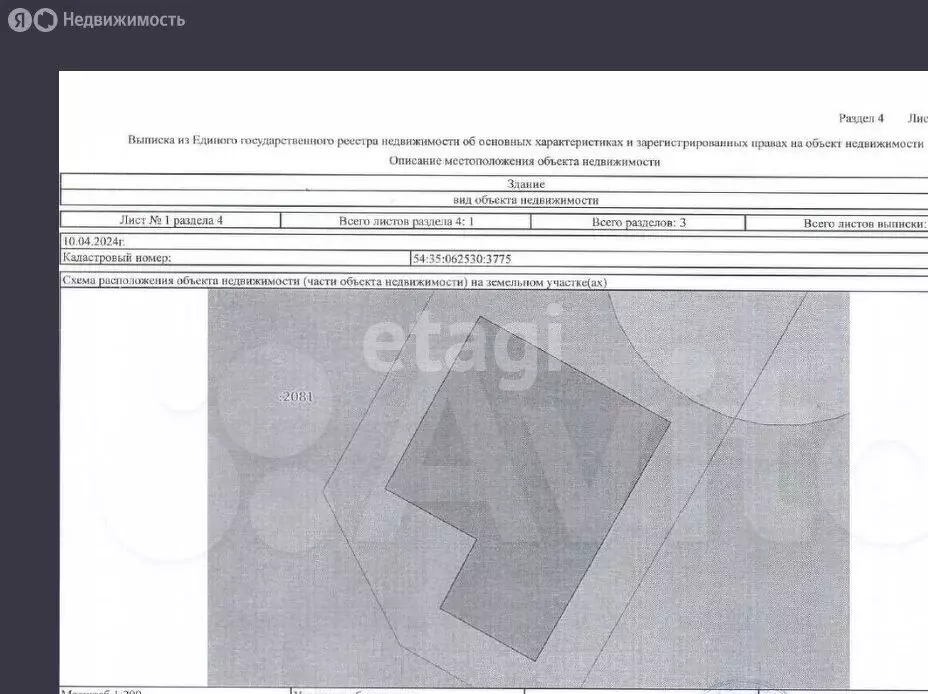Click 'Всего разделов: 3' cell
This screenshot has width=928, height=694.
coord(638,222)
